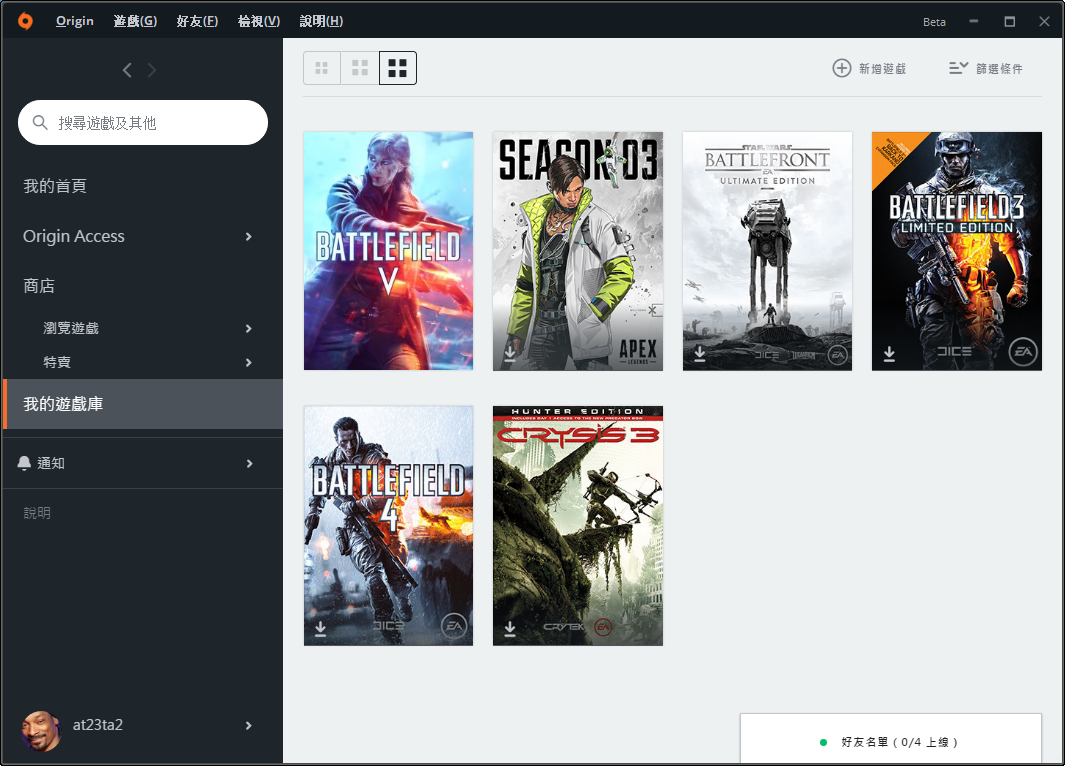The height and width of the screenshot is (766, 1065).
Task: Close the Origin window
Action: [x=1045, y=22]
